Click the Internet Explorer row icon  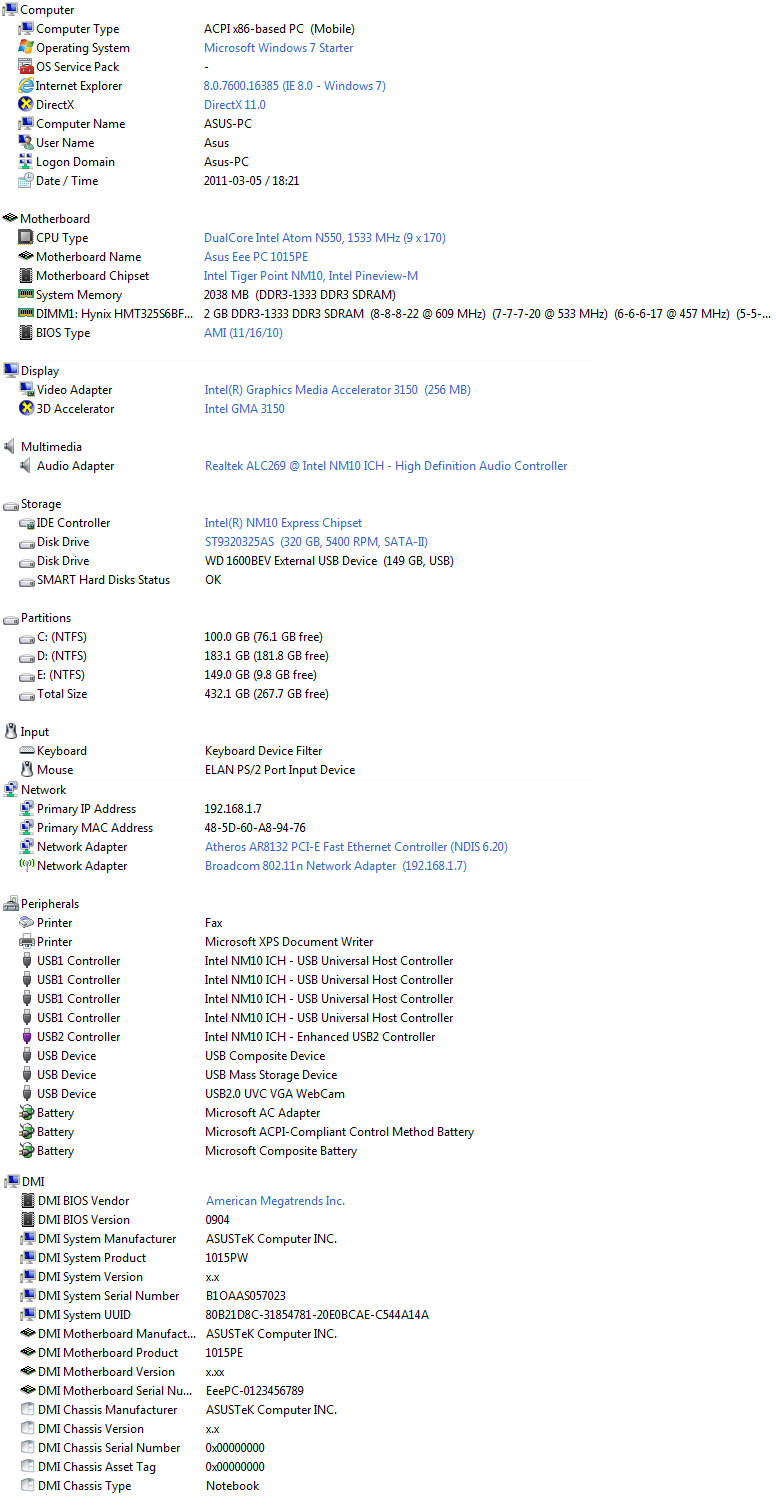26,85
